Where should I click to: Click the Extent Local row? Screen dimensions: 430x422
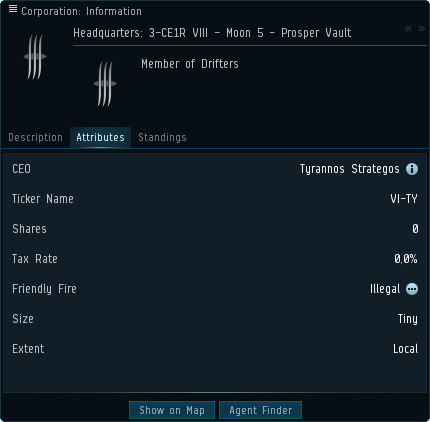coord(215,349)
